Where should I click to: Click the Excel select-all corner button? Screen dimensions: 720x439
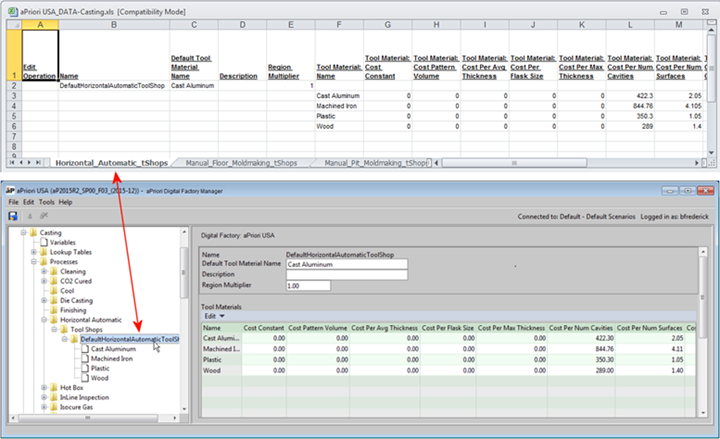[x=14, y=25]
